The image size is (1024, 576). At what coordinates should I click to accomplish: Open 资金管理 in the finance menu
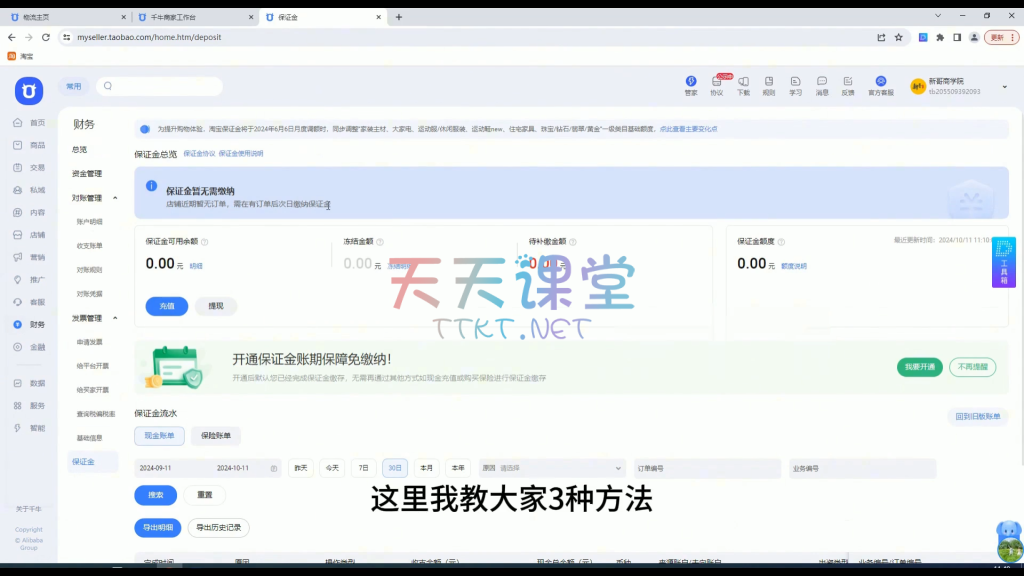87,174
